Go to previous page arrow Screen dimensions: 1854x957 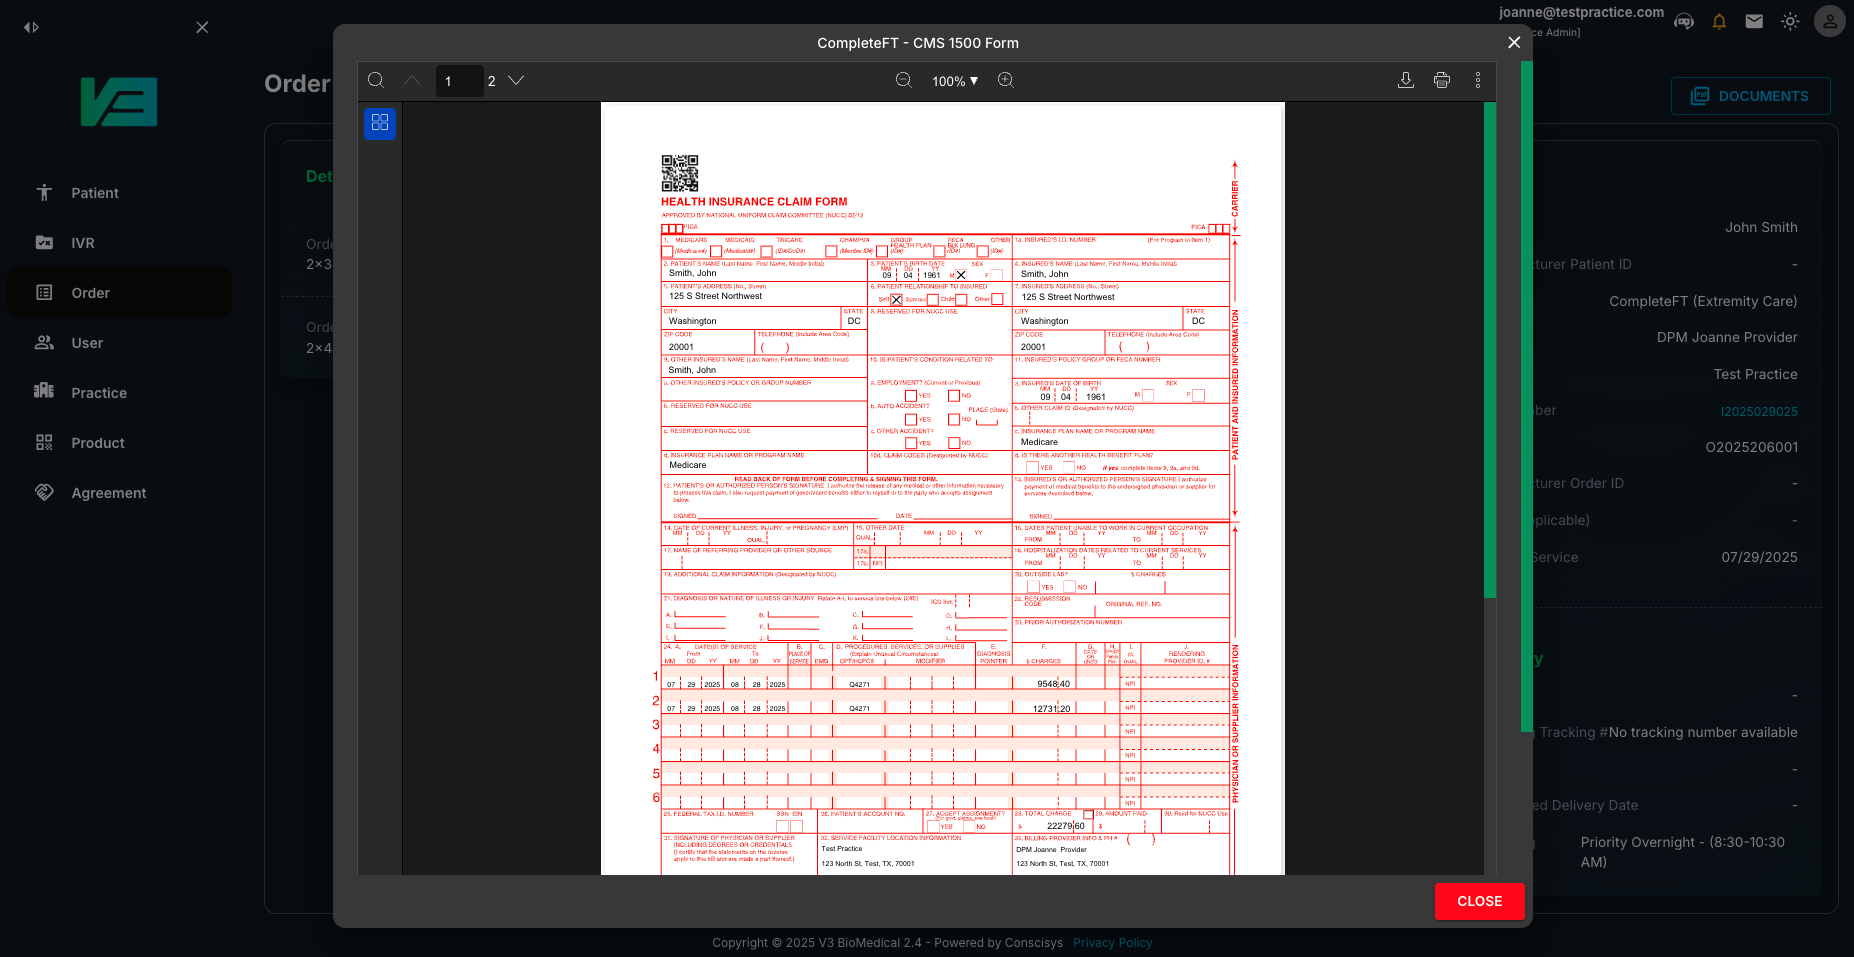pos(412,80)
